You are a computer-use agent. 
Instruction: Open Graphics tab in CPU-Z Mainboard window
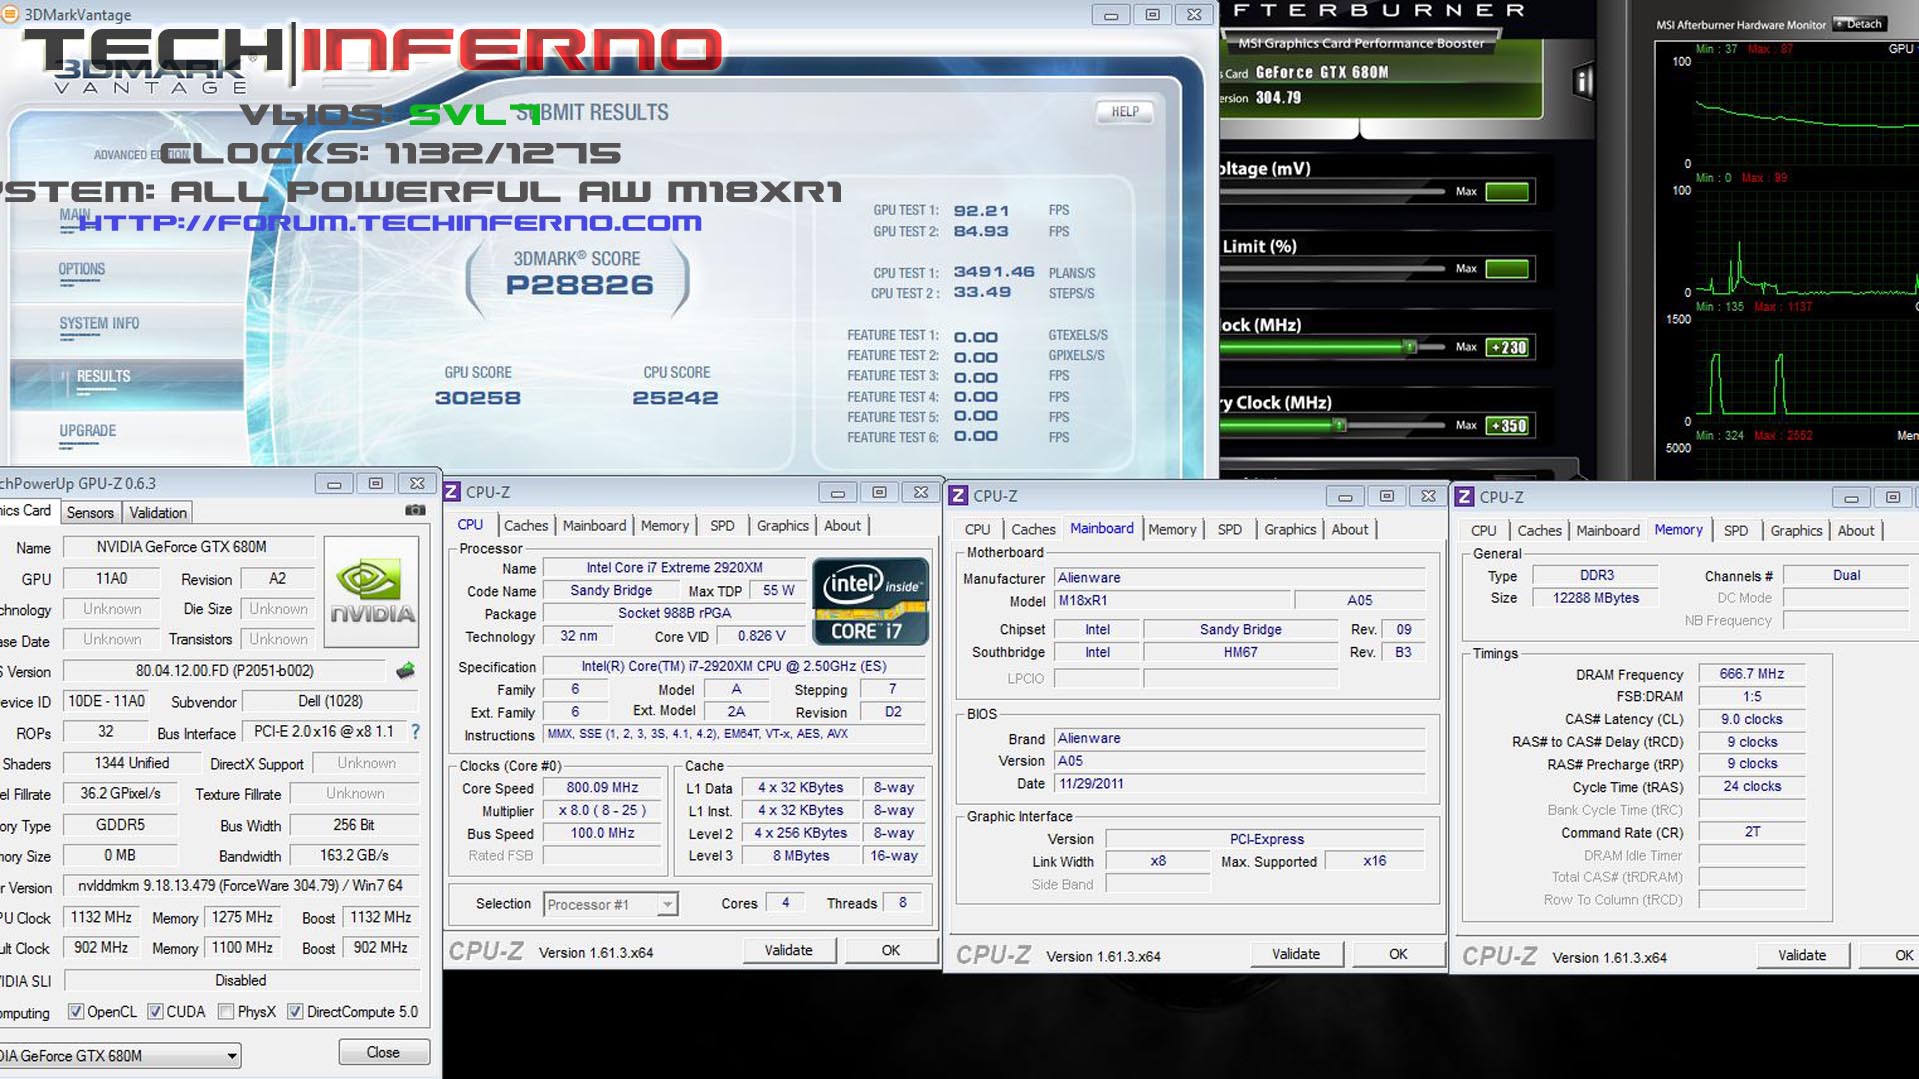pos(1290,529)
